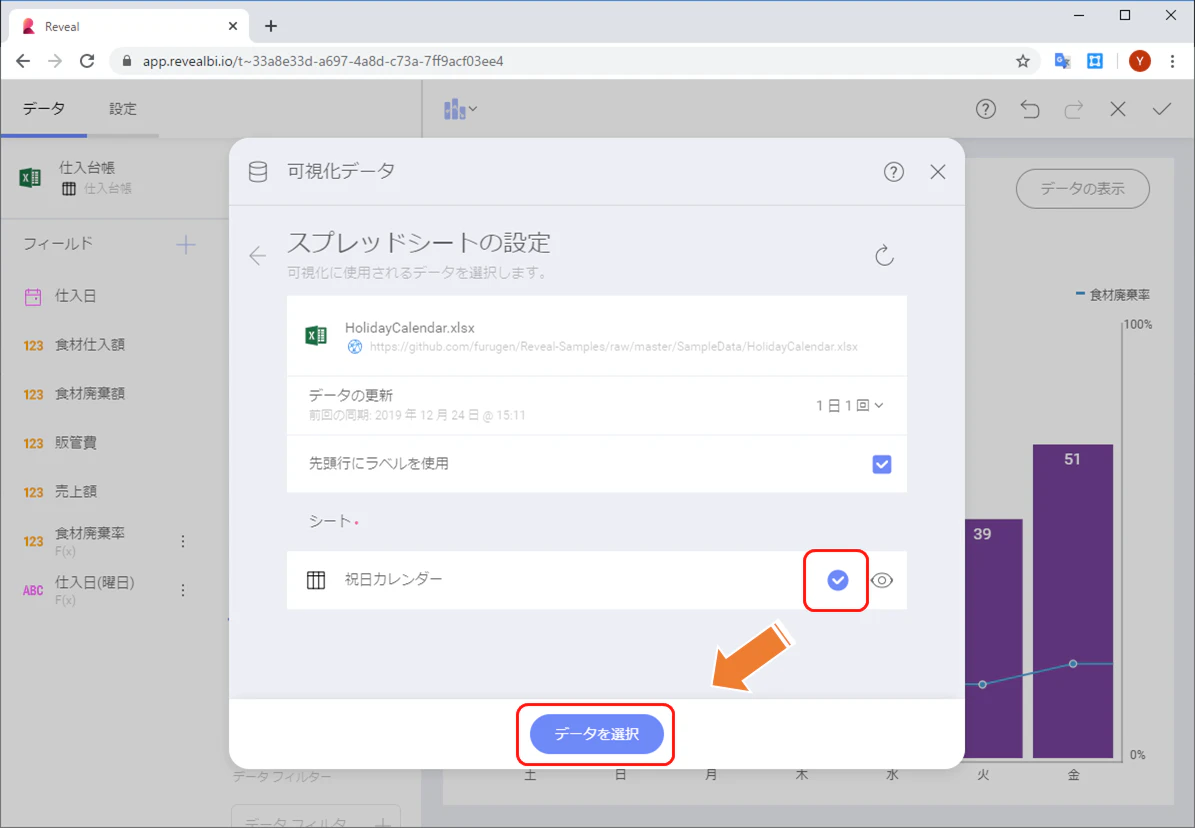Switch to the データ tab
Viewport: 1195px width, 828px height.
coord(43,109)
